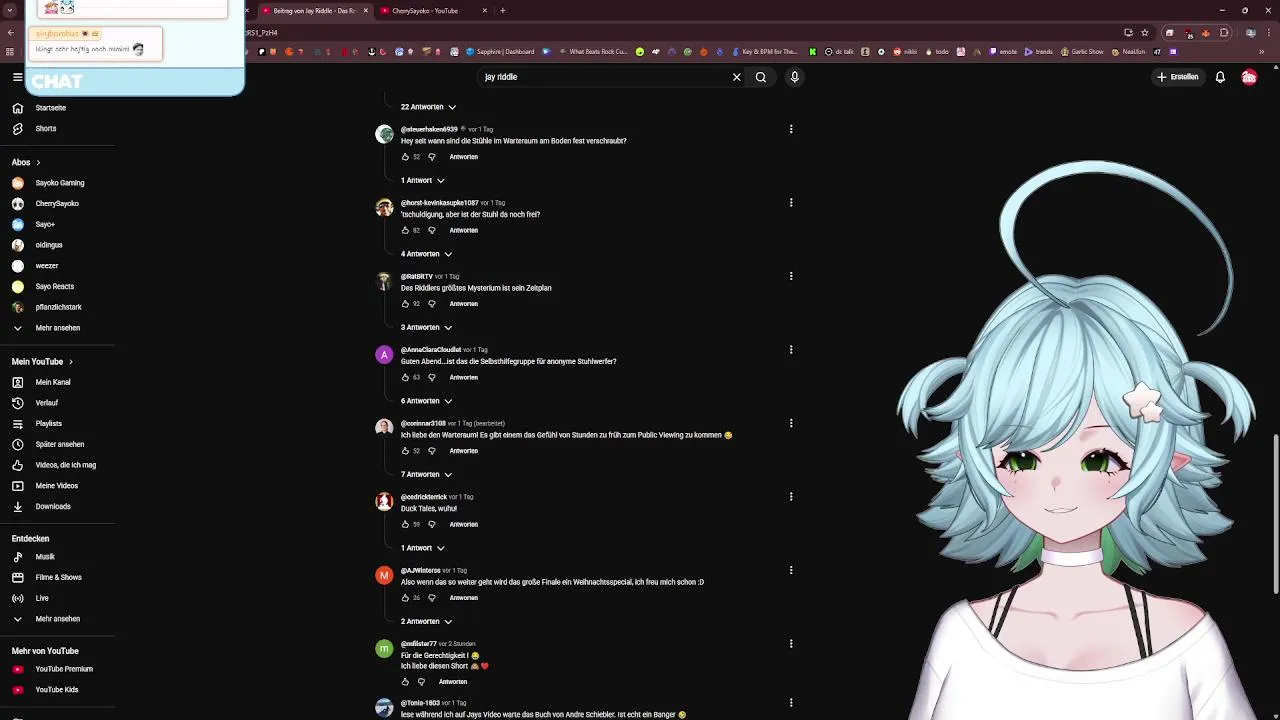
Task: Open the @cedrickterrick channel avatar
Action: pos(384,502)
